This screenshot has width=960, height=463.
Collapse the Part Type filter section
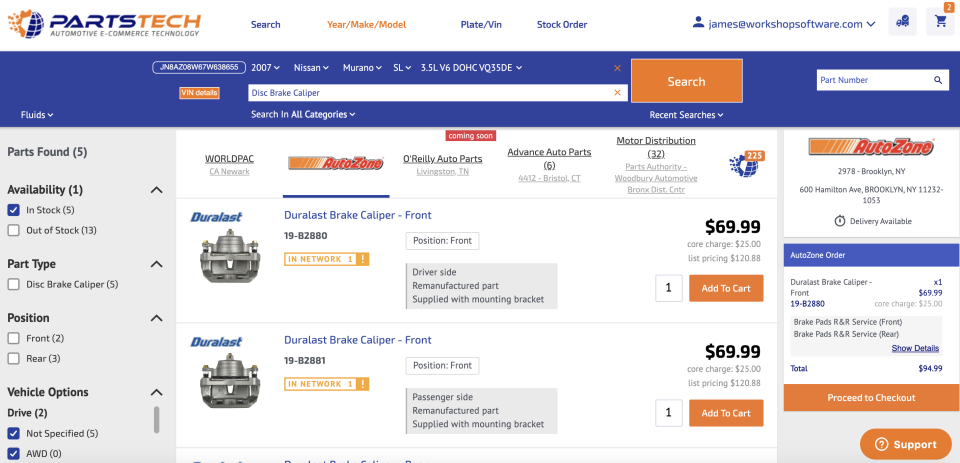tap(156, 264)
